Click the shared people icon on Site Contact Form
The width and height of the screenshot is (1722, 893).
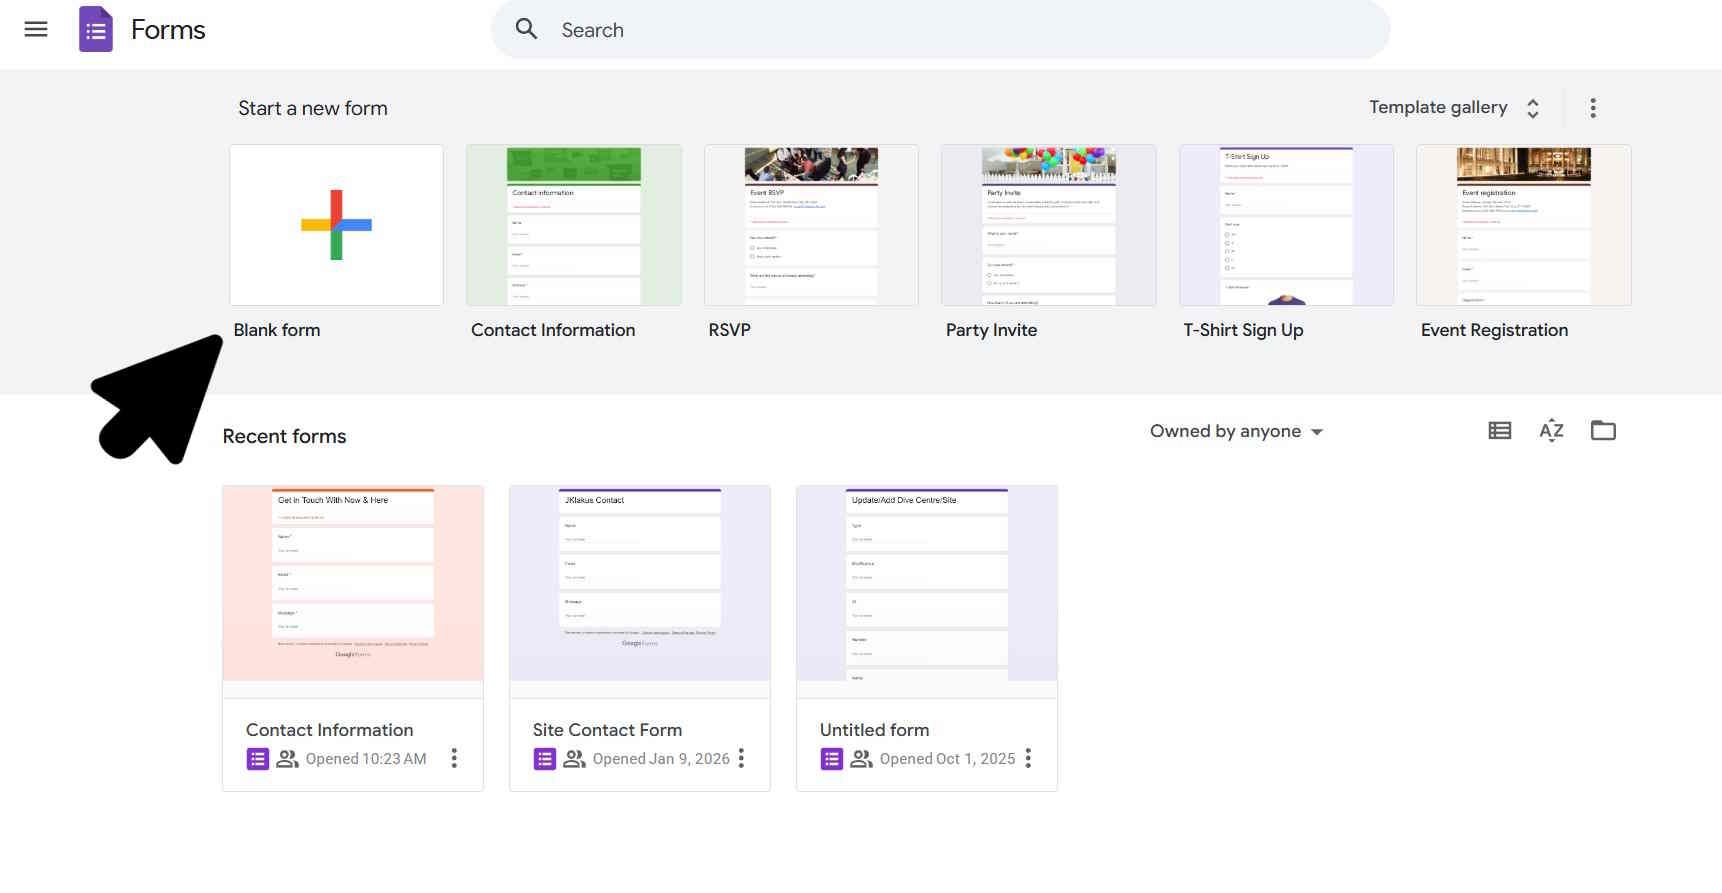pos(574,759)
